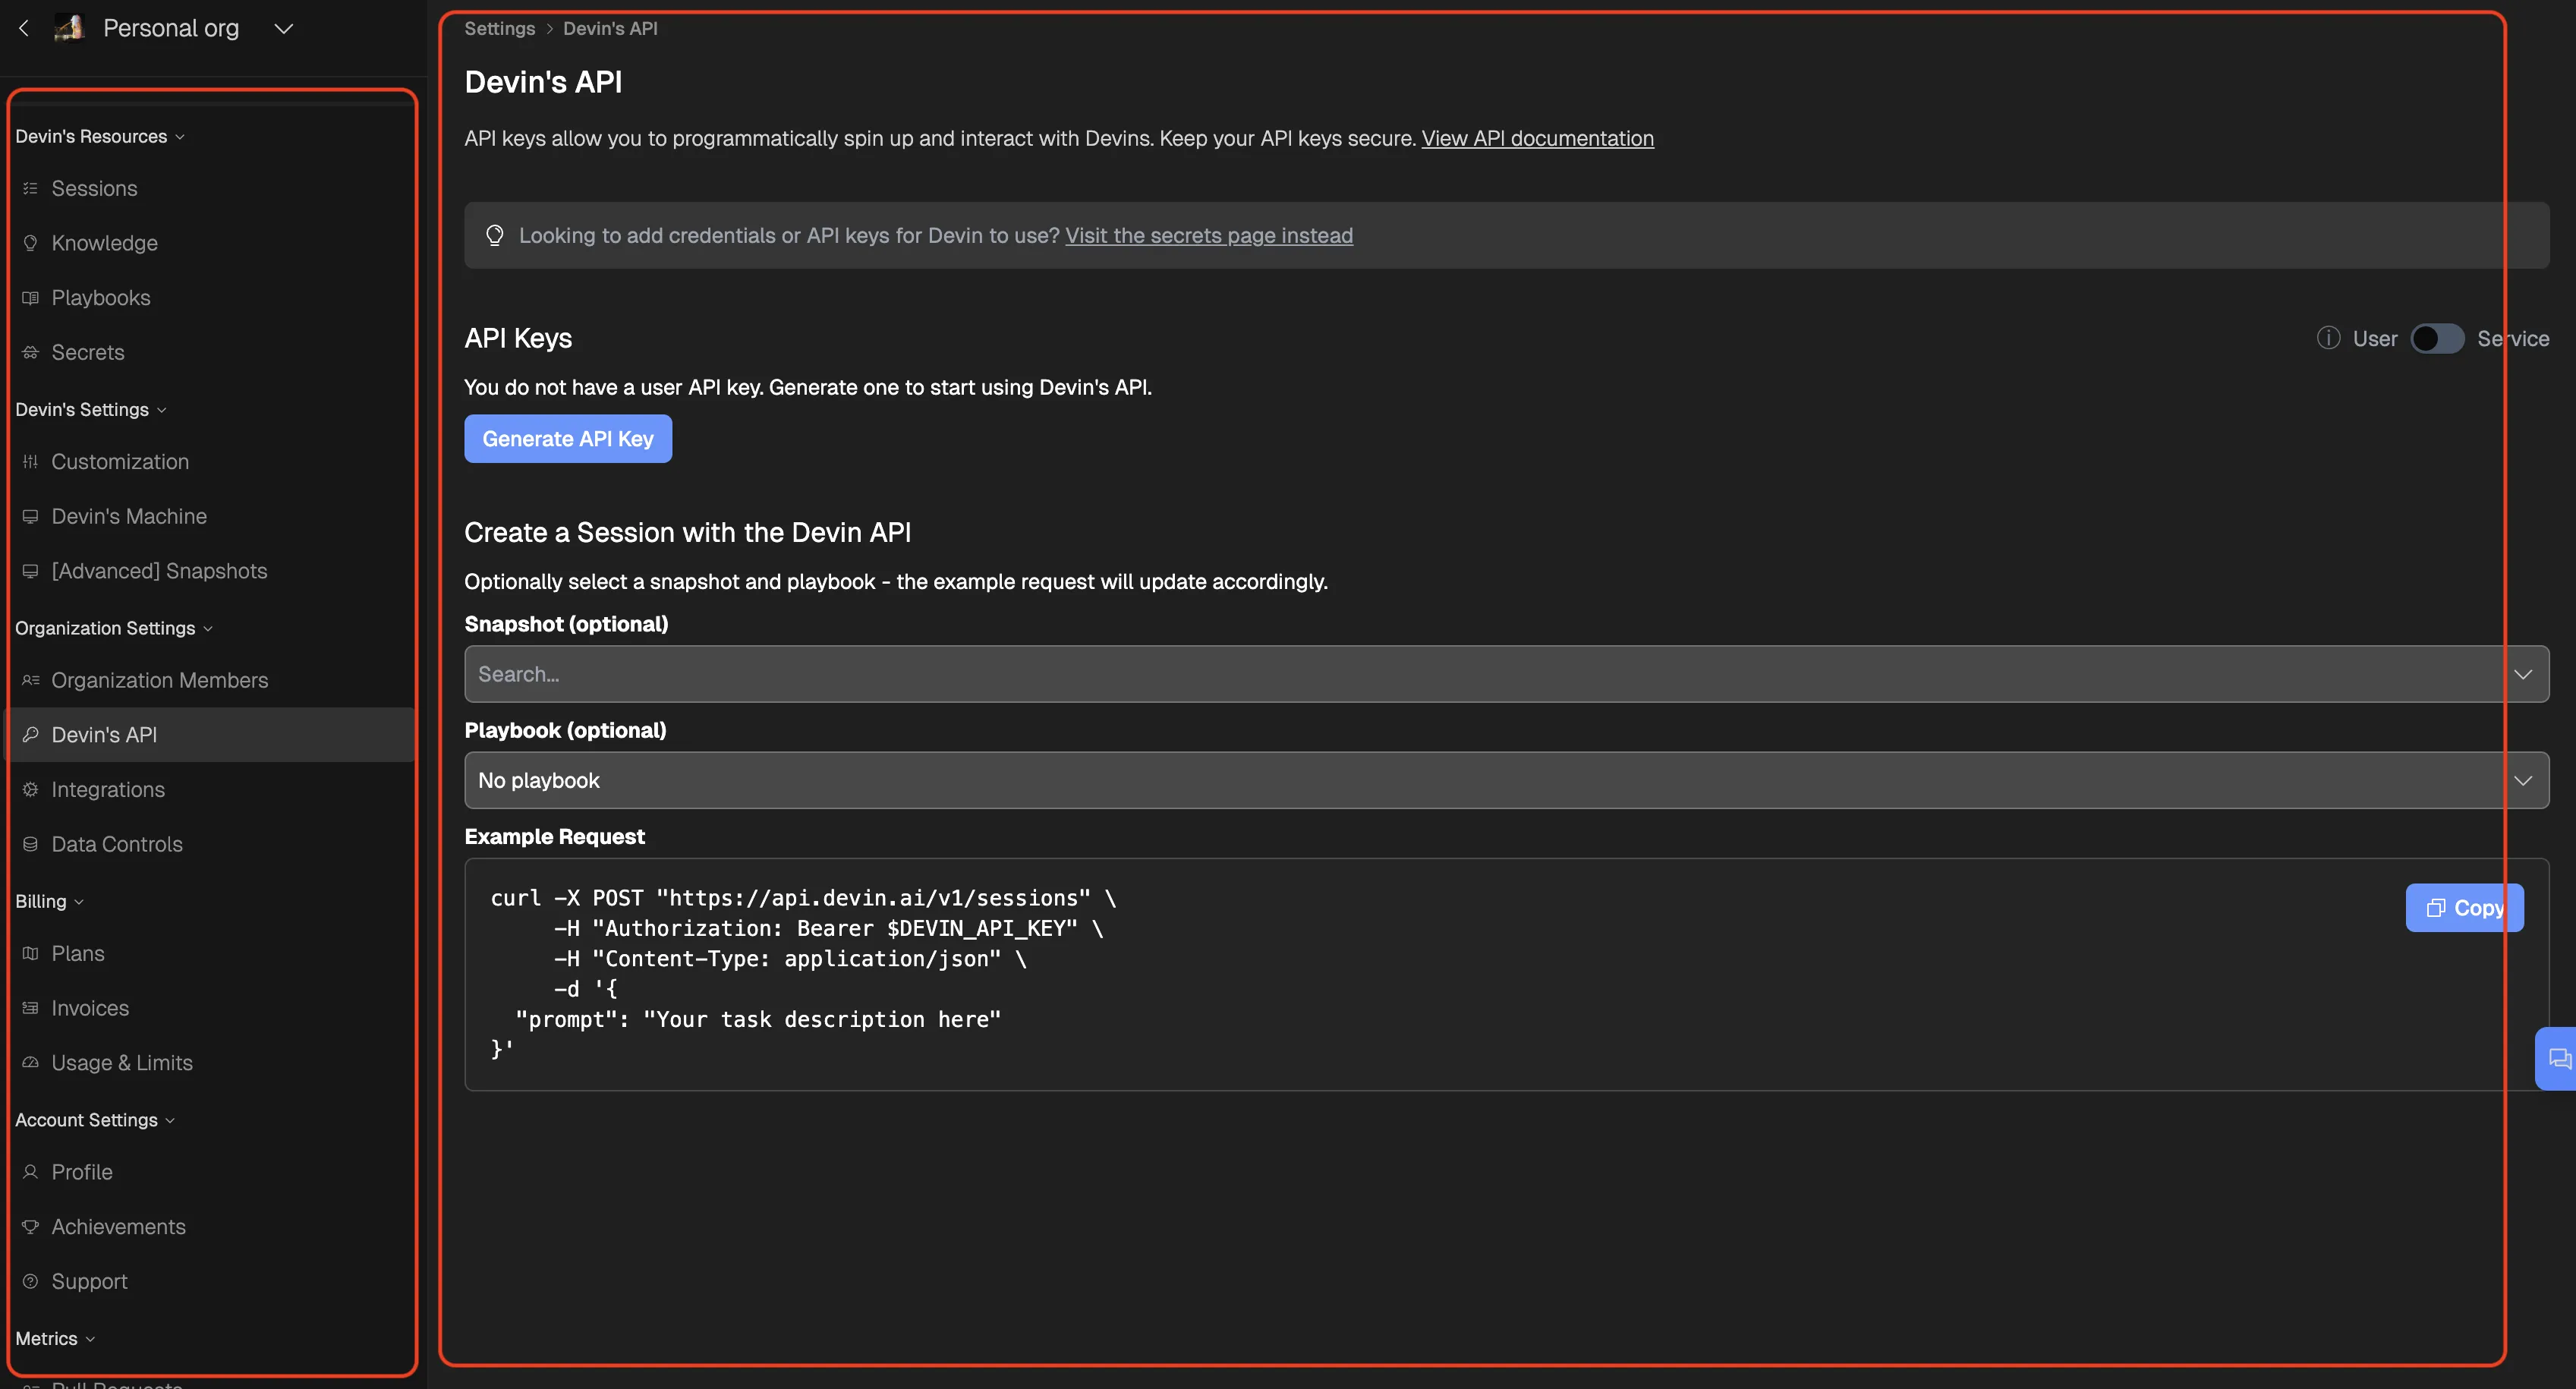2576x1389 pixels.
Task: Click the Playbooks book icon
Action: [30, 298]
